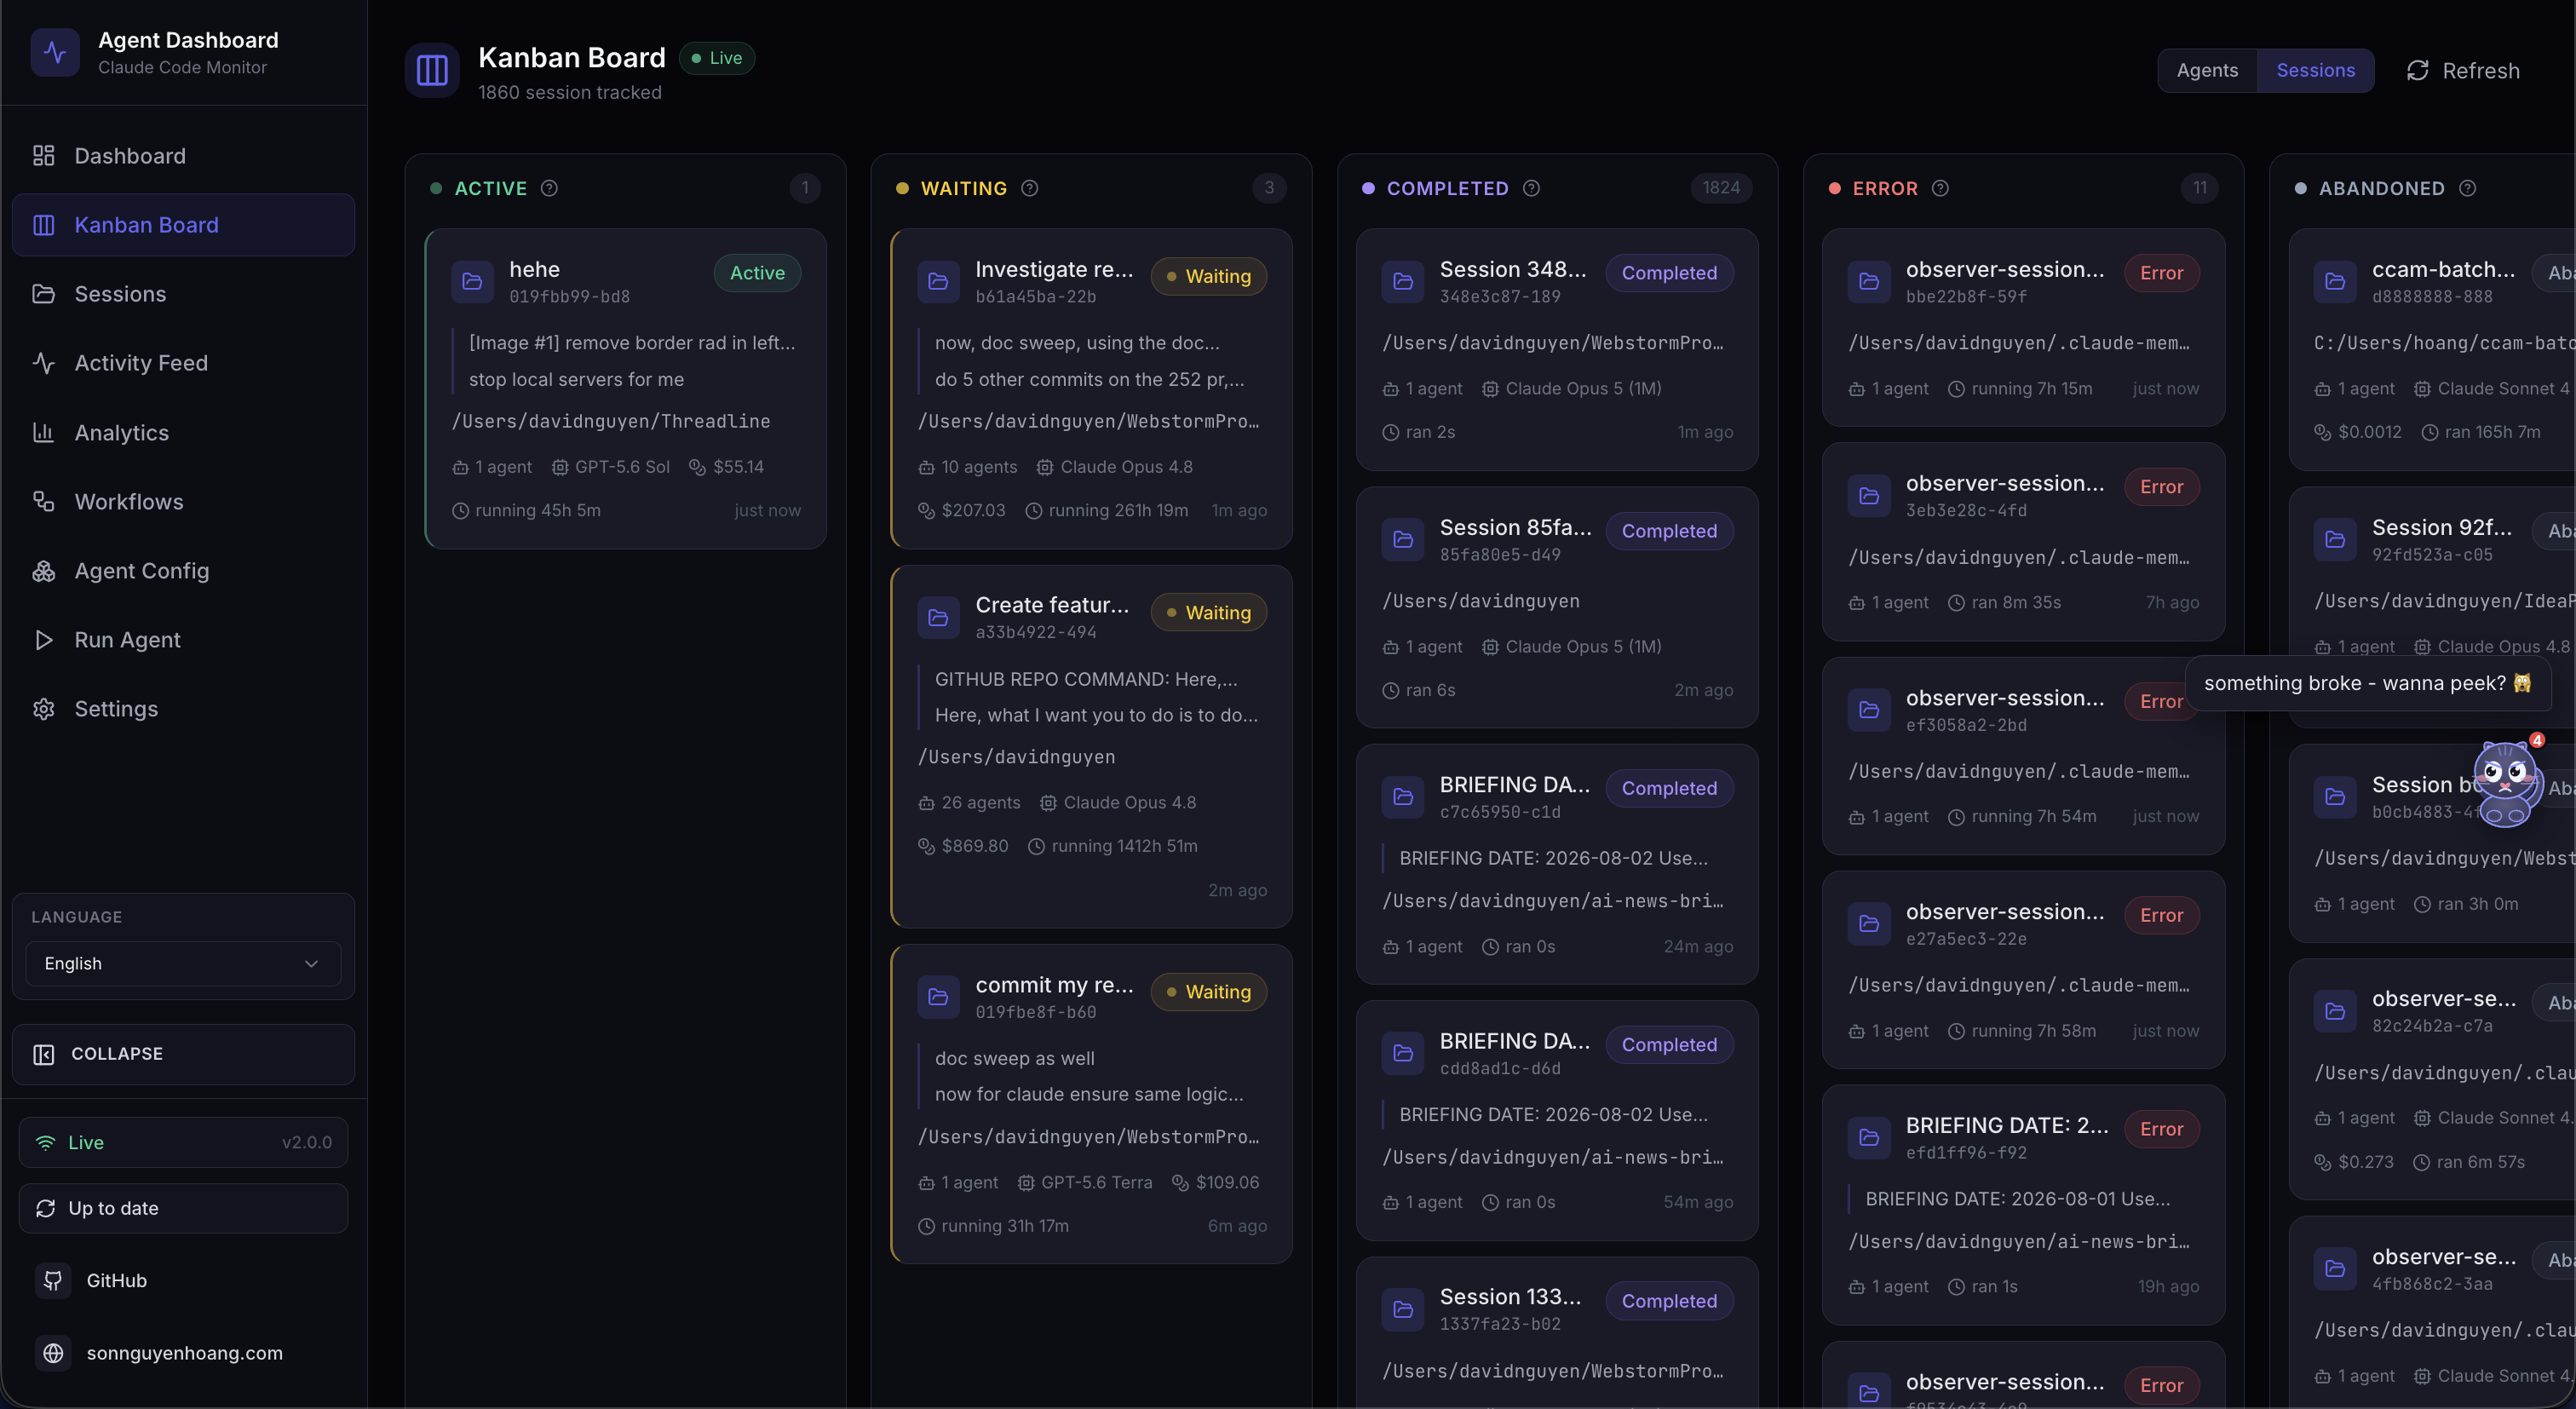Click Waiting badge on commit my re... card
This screenshot has width=2576, height=1409.
pyautogui.click(x=1208, y=992)
